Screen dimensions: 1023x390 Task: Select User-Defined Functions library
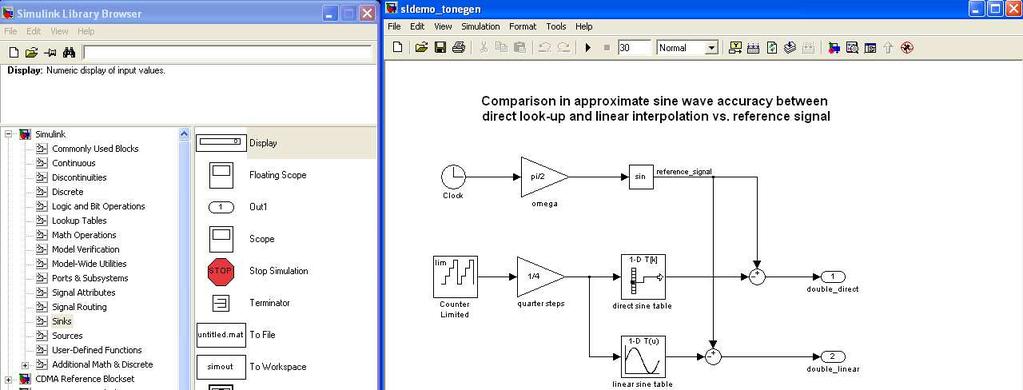pyautogui.click(x=97, y=350)
